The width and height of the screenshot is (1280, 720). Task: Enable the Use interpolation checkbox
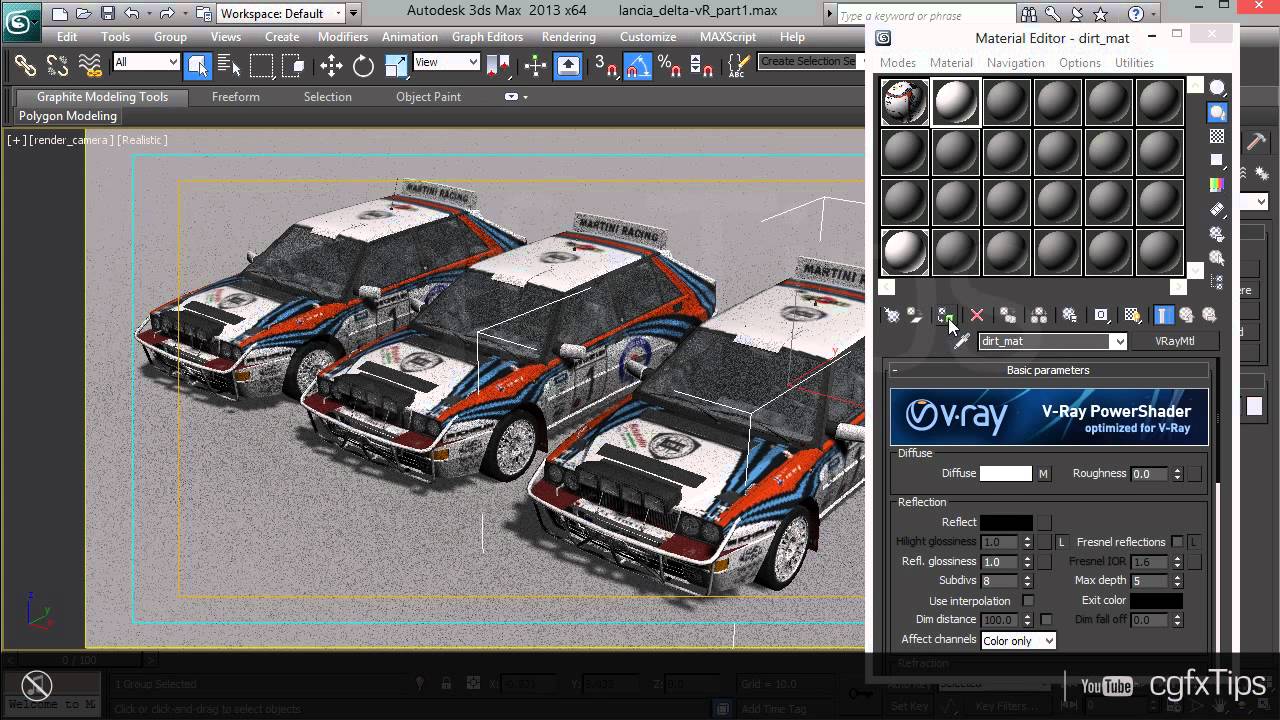(x=1028, y=601)
